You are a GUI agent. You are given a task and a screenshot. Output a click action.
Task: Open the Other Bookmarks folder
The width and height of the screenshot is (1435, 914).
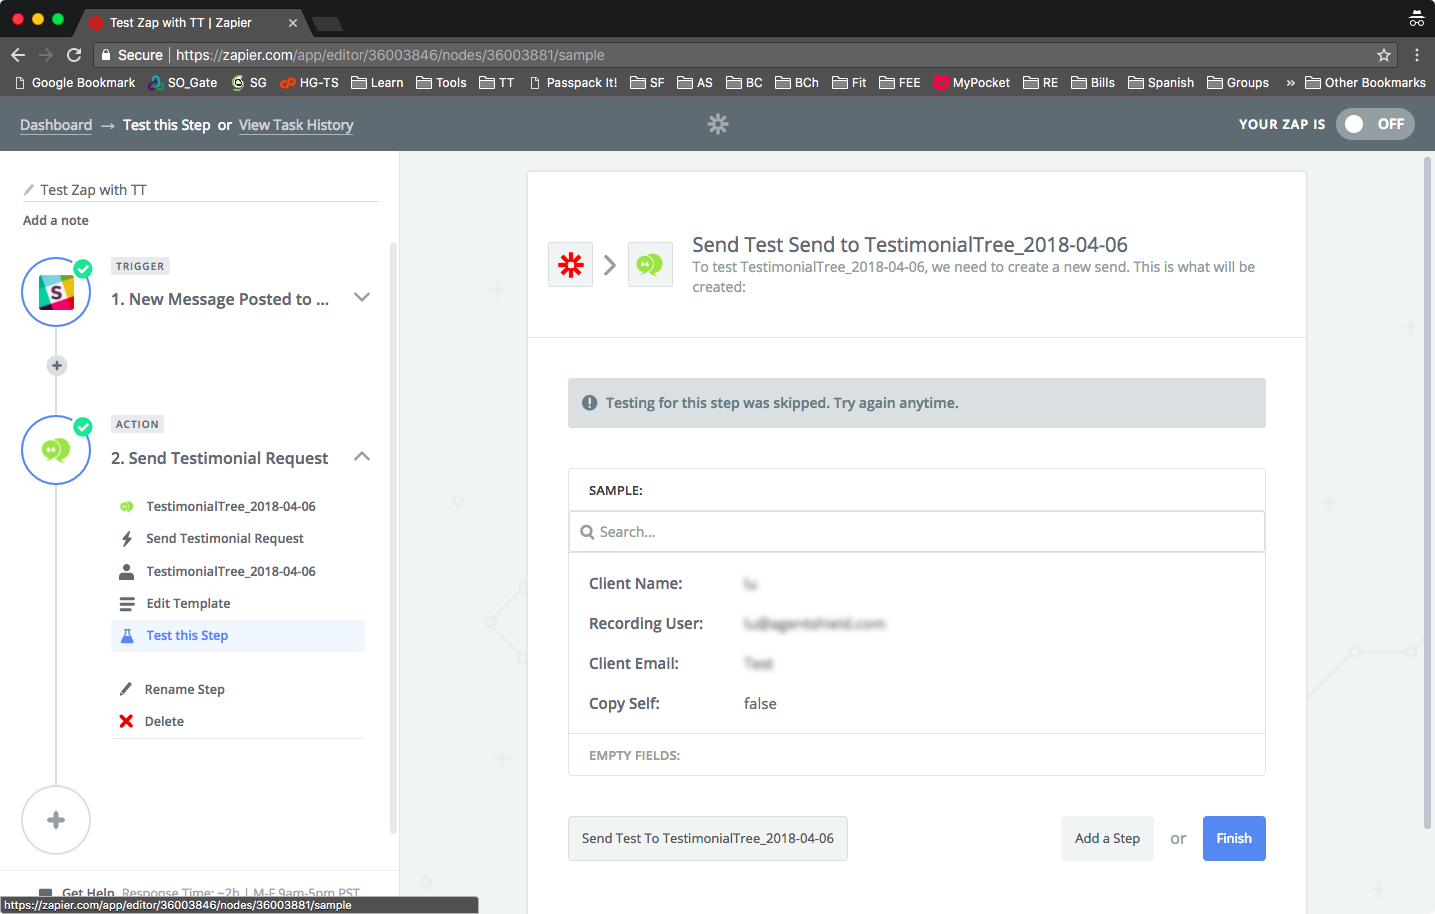tap(1365, 83)
